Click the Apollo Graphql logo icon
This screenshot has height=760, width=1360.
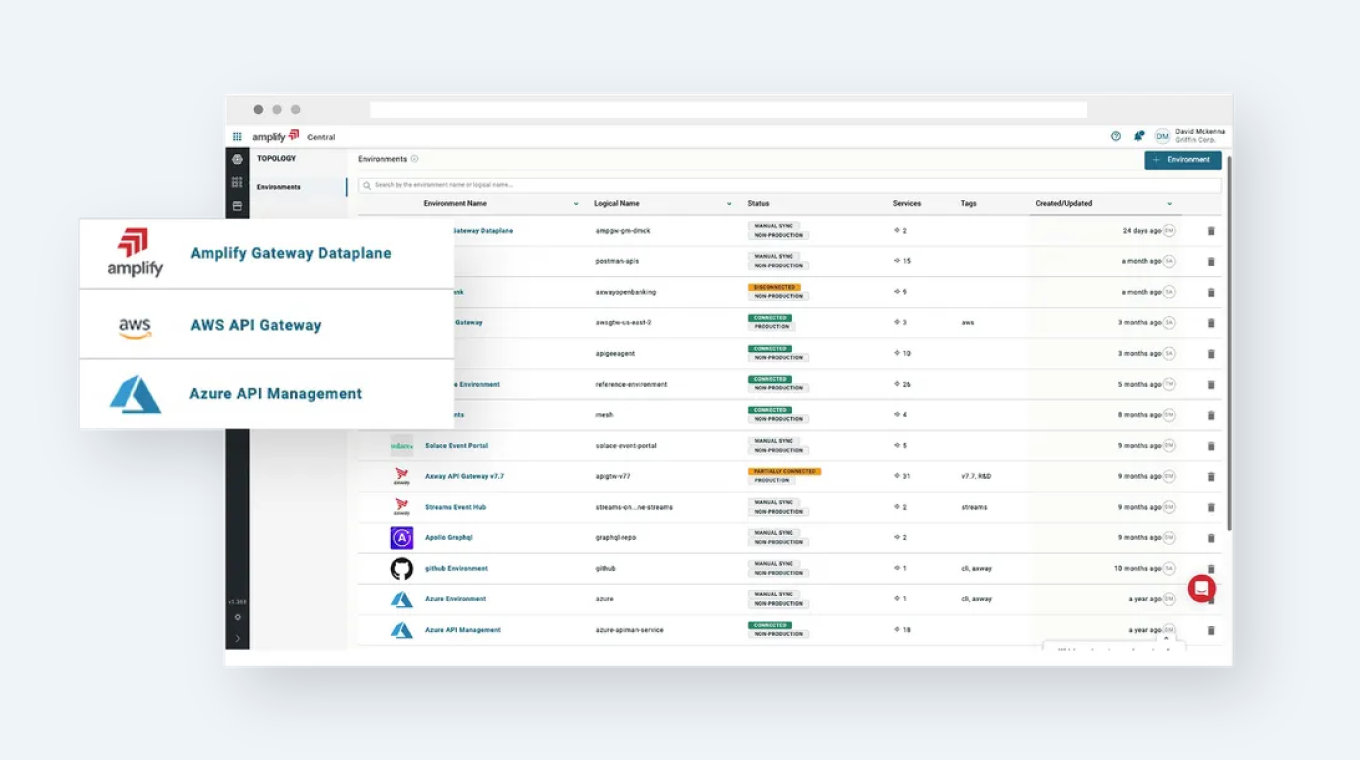click(x=401, y=538)
